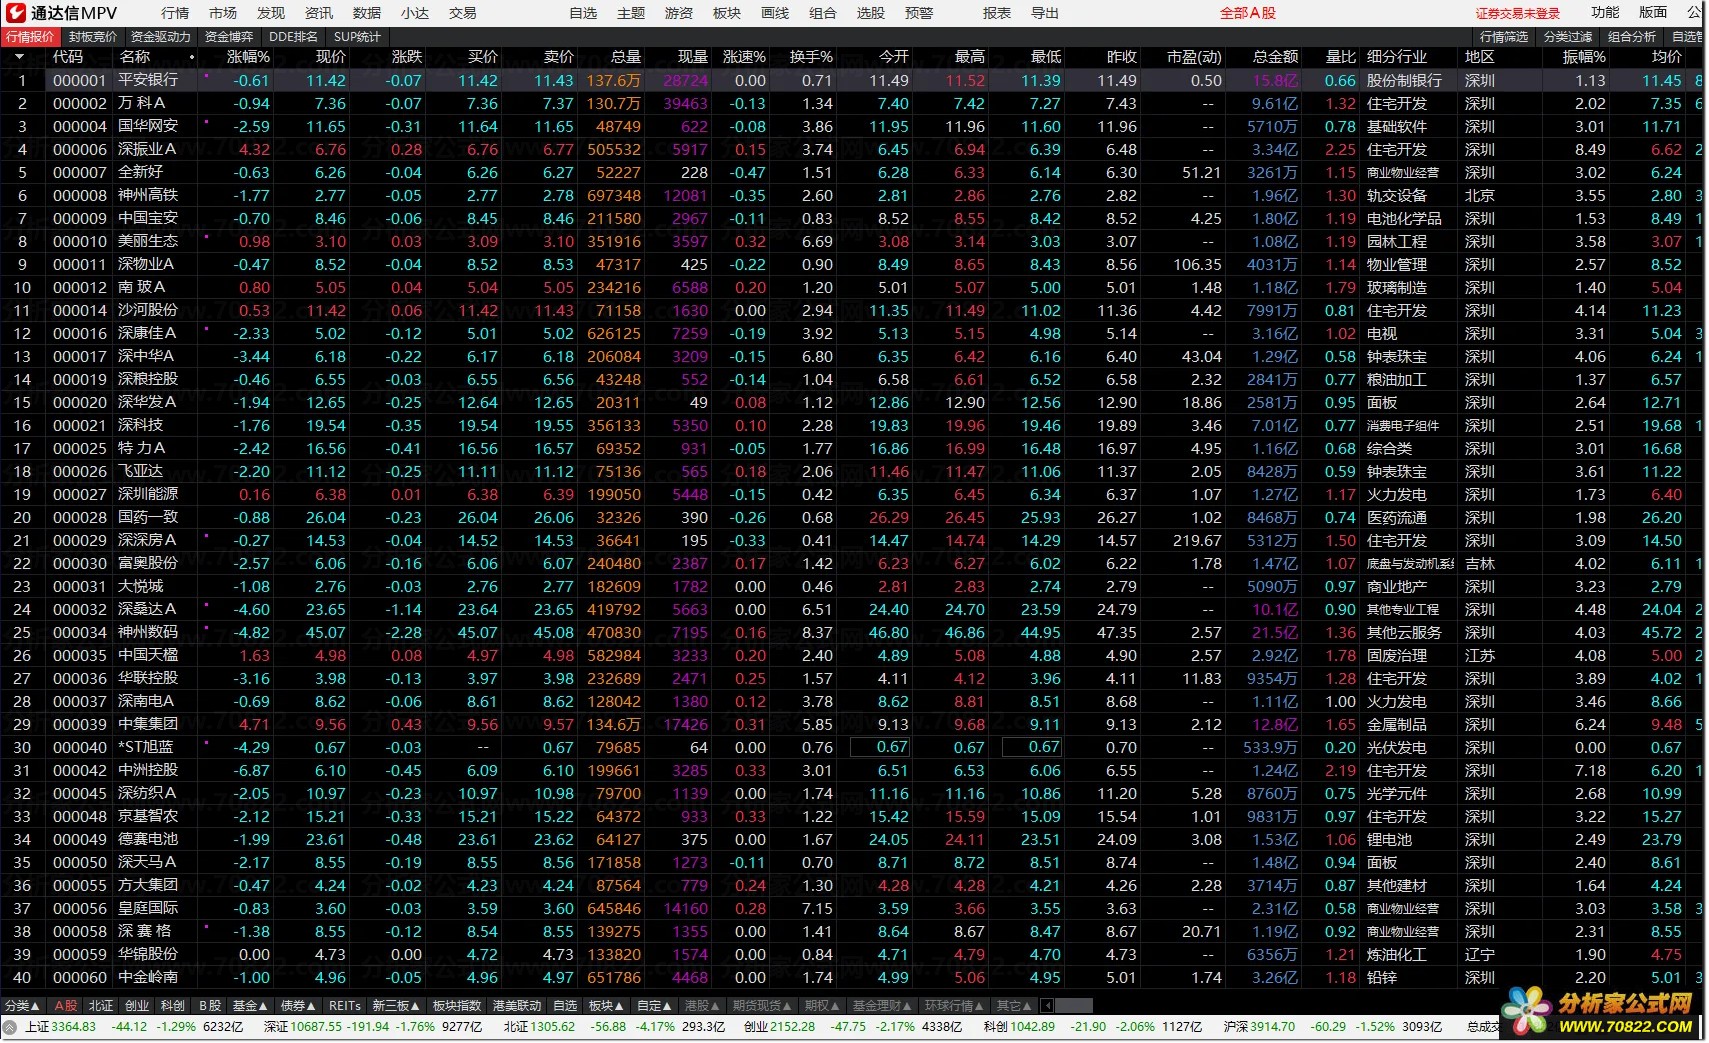
Task: Click the 上证 3364.83 index in the status bar
Action: pyautogui.click(x=61, y=1027)
